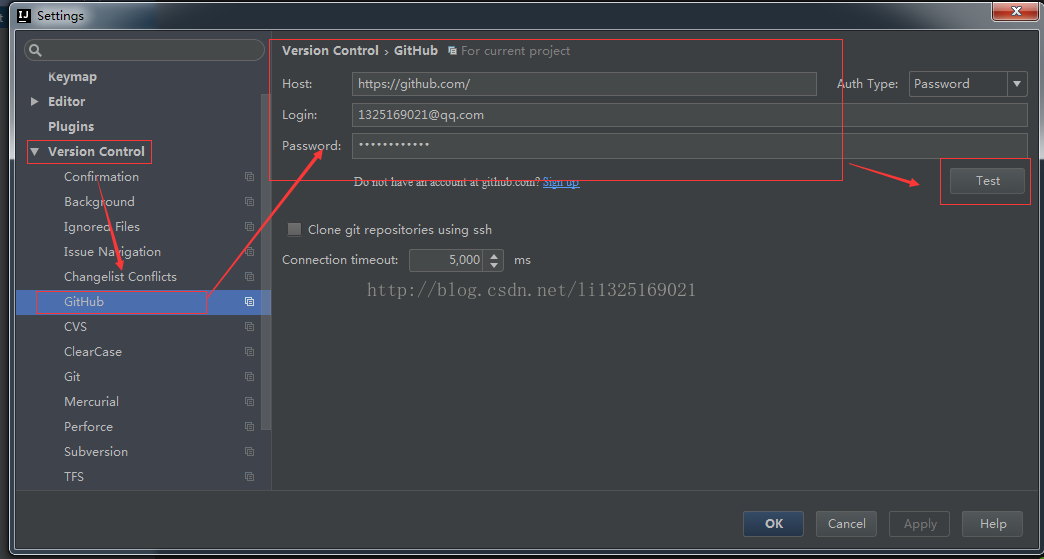Click project-level icon in the Git row
The width and height of the screenshot is (1044, 559).
pyautogui.click(x=249, y=377)
